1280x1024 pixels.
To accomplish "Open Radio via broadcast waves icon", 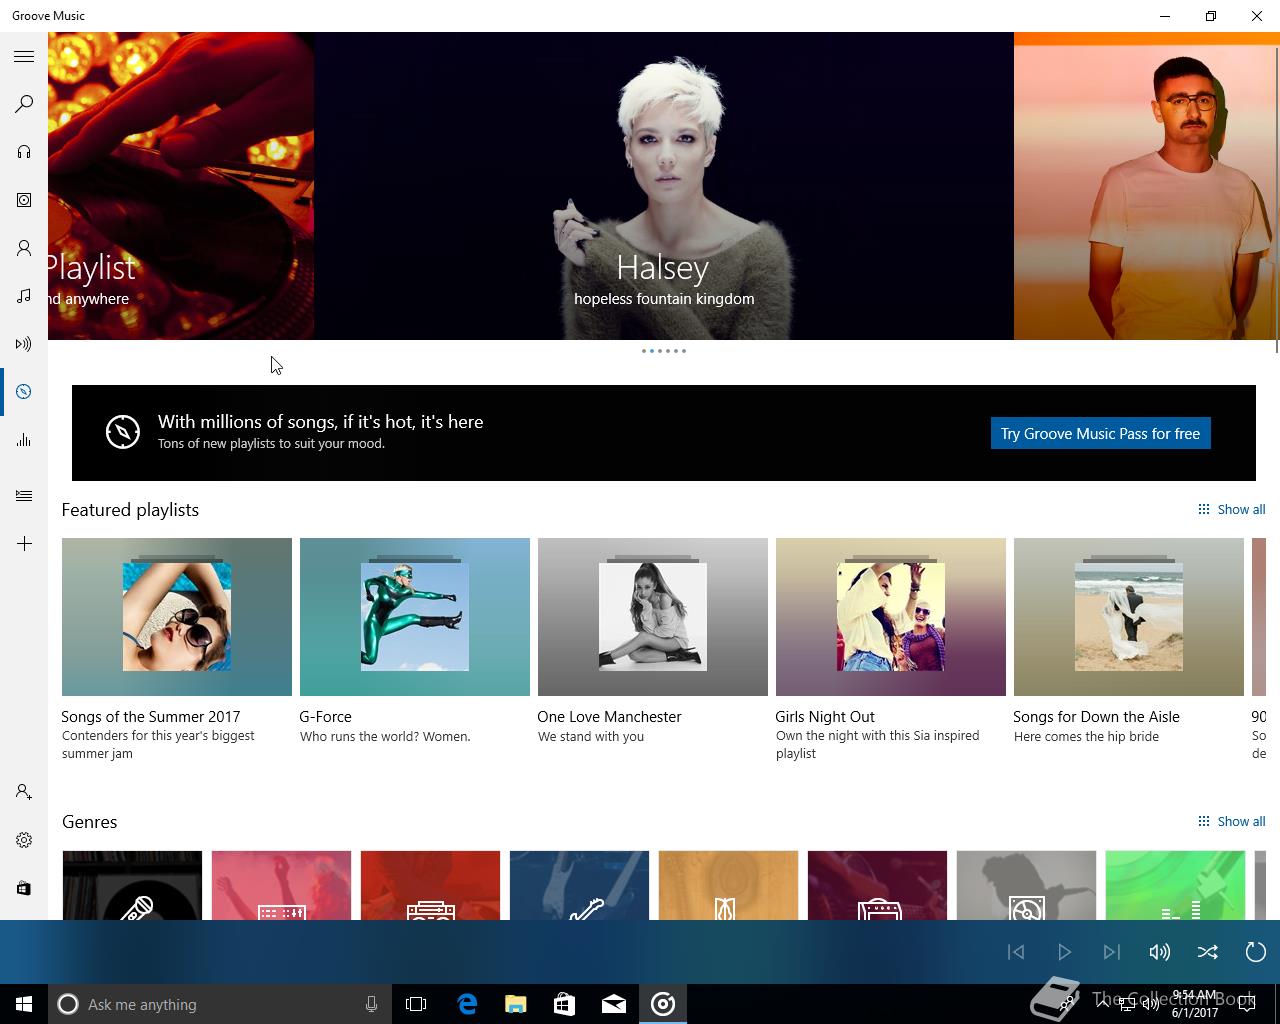I will click(x=24, y=344).
